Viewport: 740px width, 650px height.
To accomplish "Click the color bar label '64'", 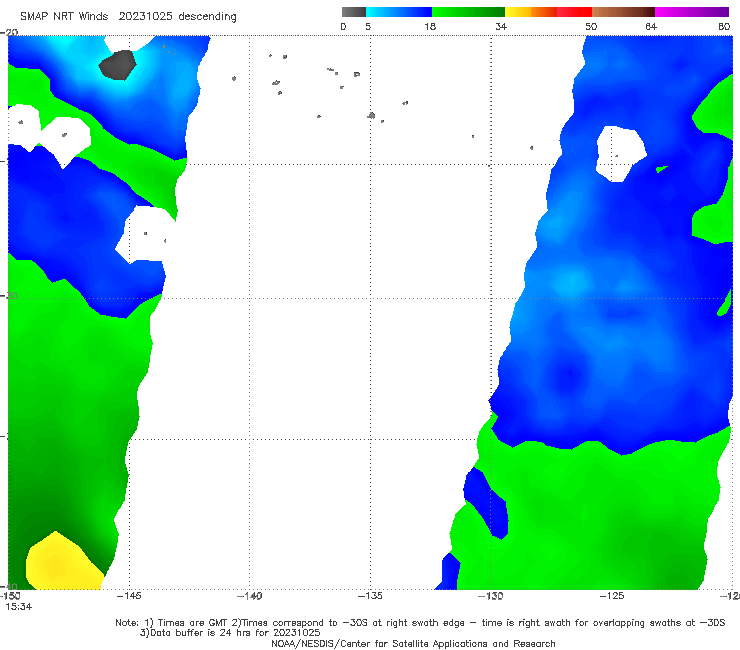I will (x=651, y=27).
